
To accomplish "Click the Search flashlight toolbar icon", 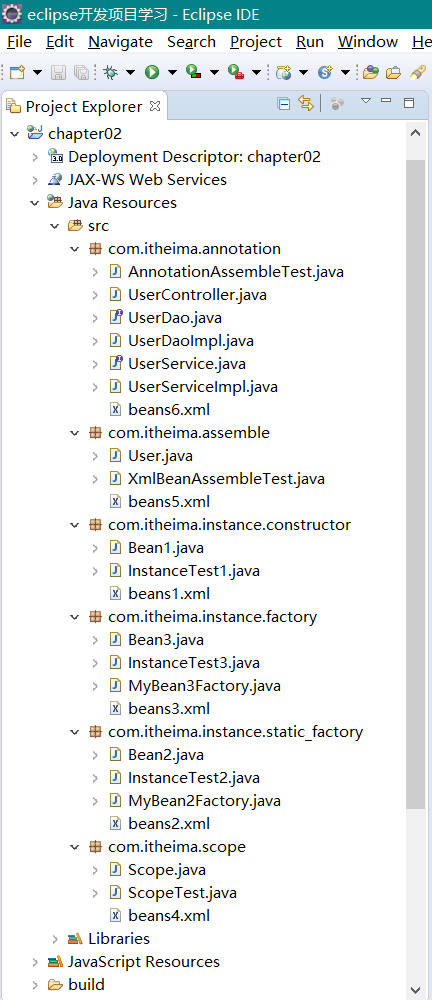I will [418, 72].
